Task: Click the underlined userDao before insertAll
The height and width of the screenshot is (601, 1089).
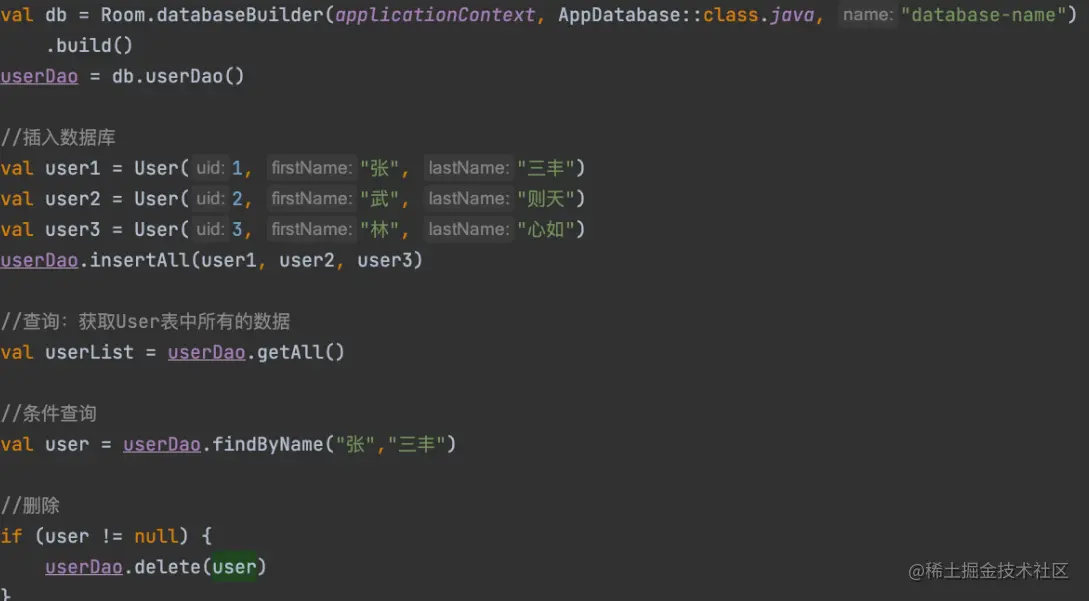Action: click(39, 260)
